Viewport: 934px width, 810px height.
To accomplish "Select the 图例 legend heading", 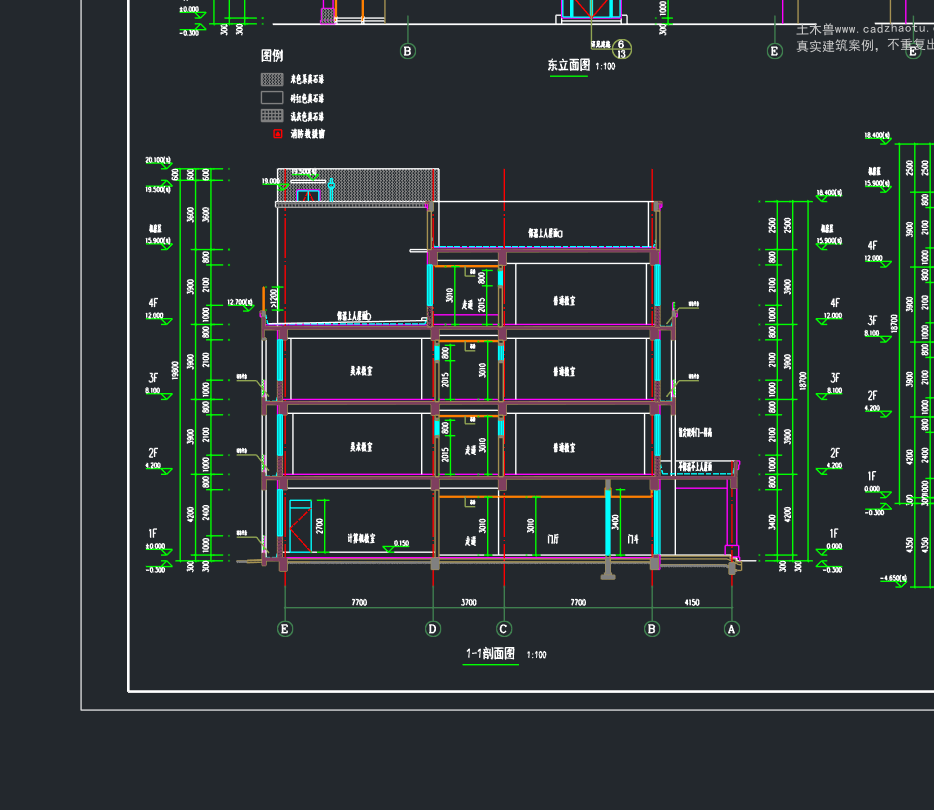I will 272,56.
